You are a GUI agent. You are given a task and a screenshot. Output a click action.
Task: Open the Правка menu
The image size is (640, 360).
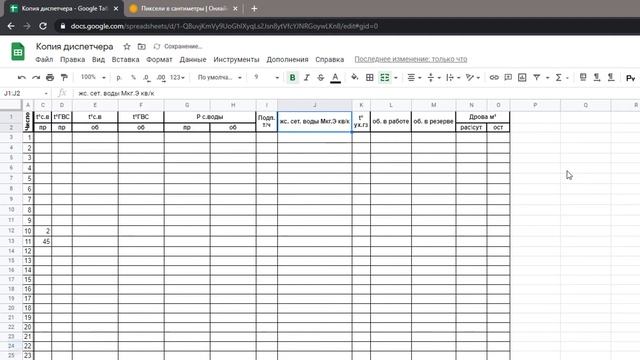[73, 60]
